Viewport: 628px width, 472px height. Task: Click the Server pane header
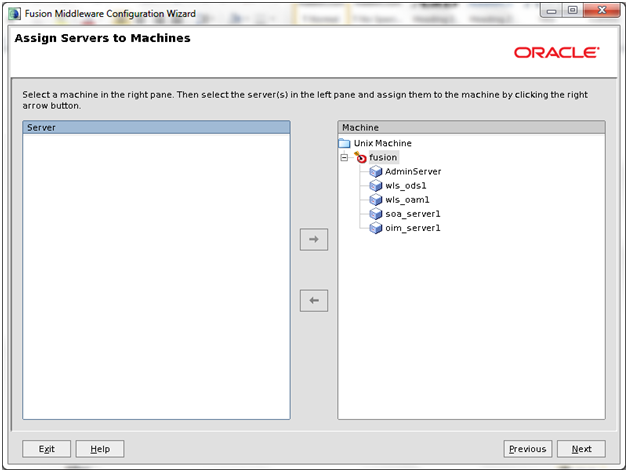tap(156, 127)
